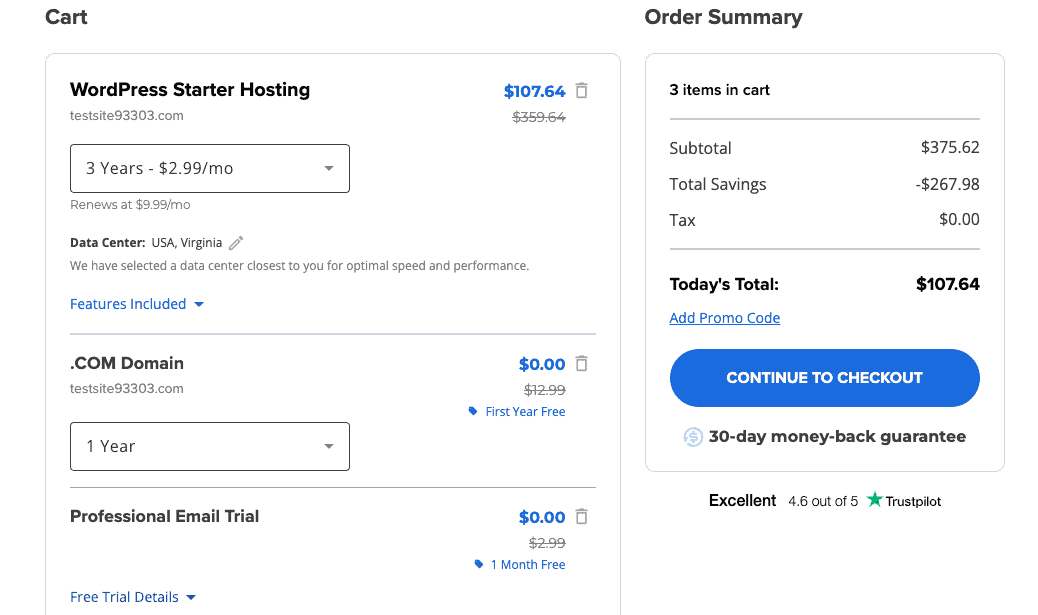Click the Trustpilot 4.6 out of 5 rating
Screen dimensions: 1038x615
(822, 501)
